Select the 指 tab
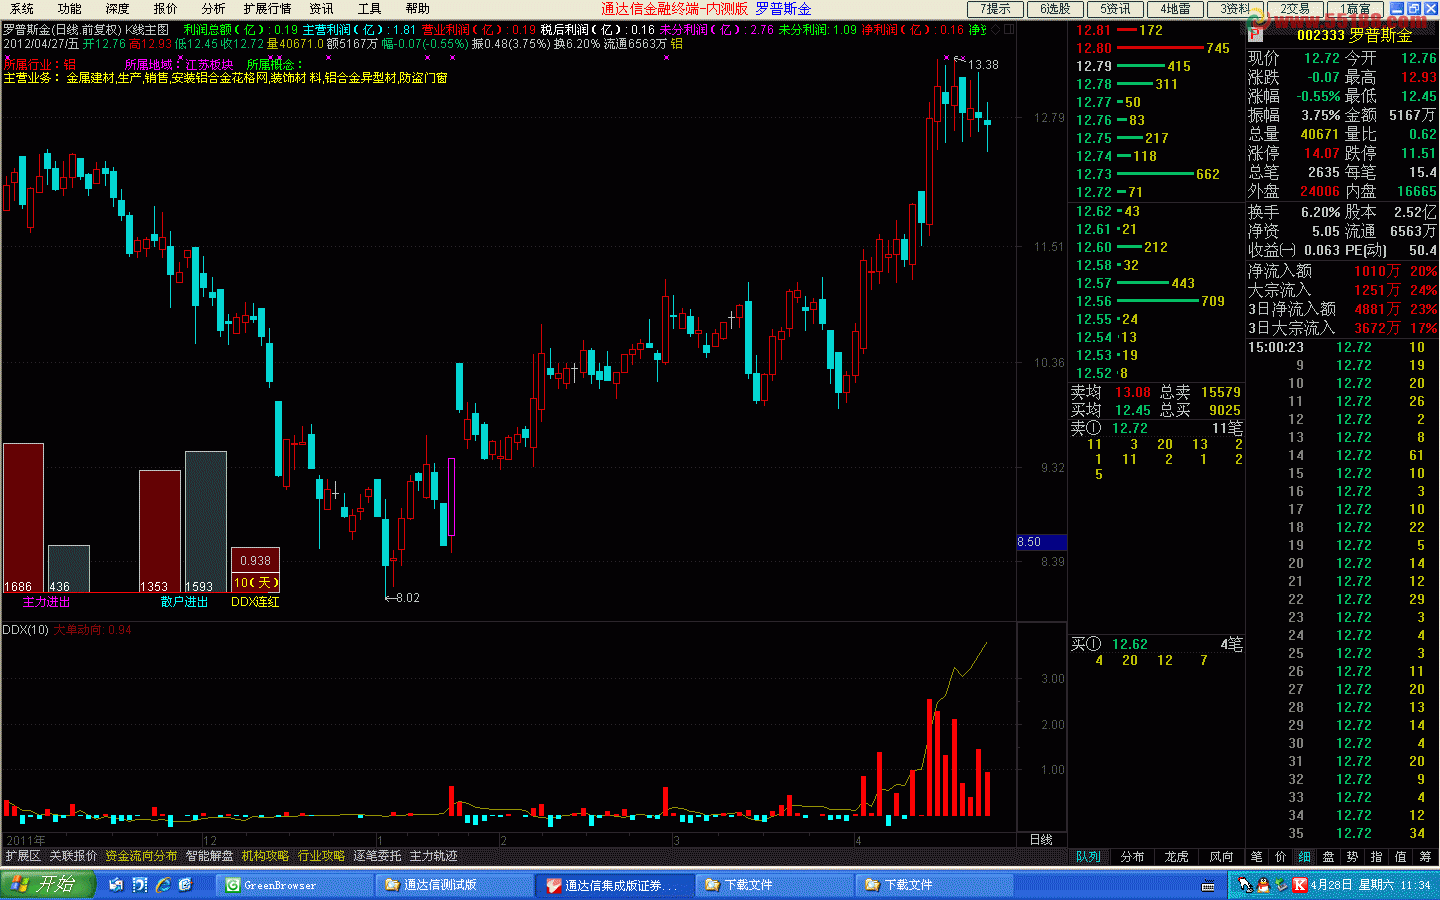This screenshot has height=900, width=1440. pyautogui.click(x=1377, y=857)
